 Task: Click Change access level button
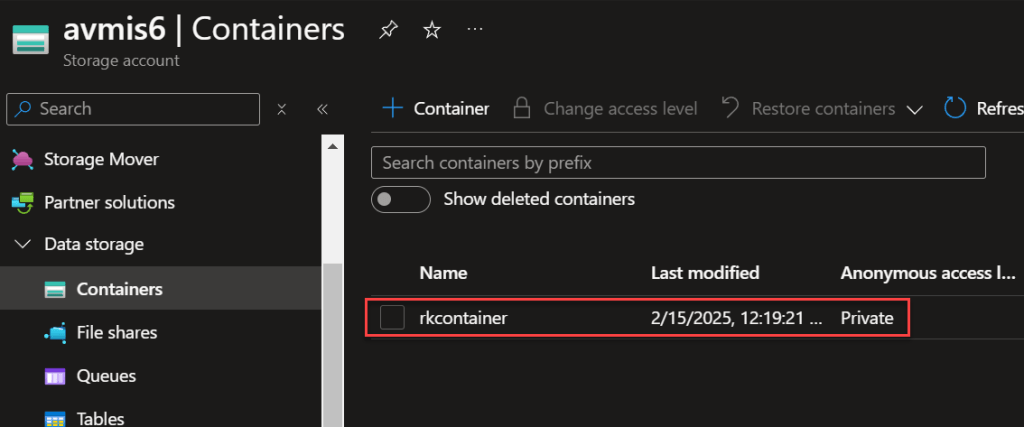point(604,109)
